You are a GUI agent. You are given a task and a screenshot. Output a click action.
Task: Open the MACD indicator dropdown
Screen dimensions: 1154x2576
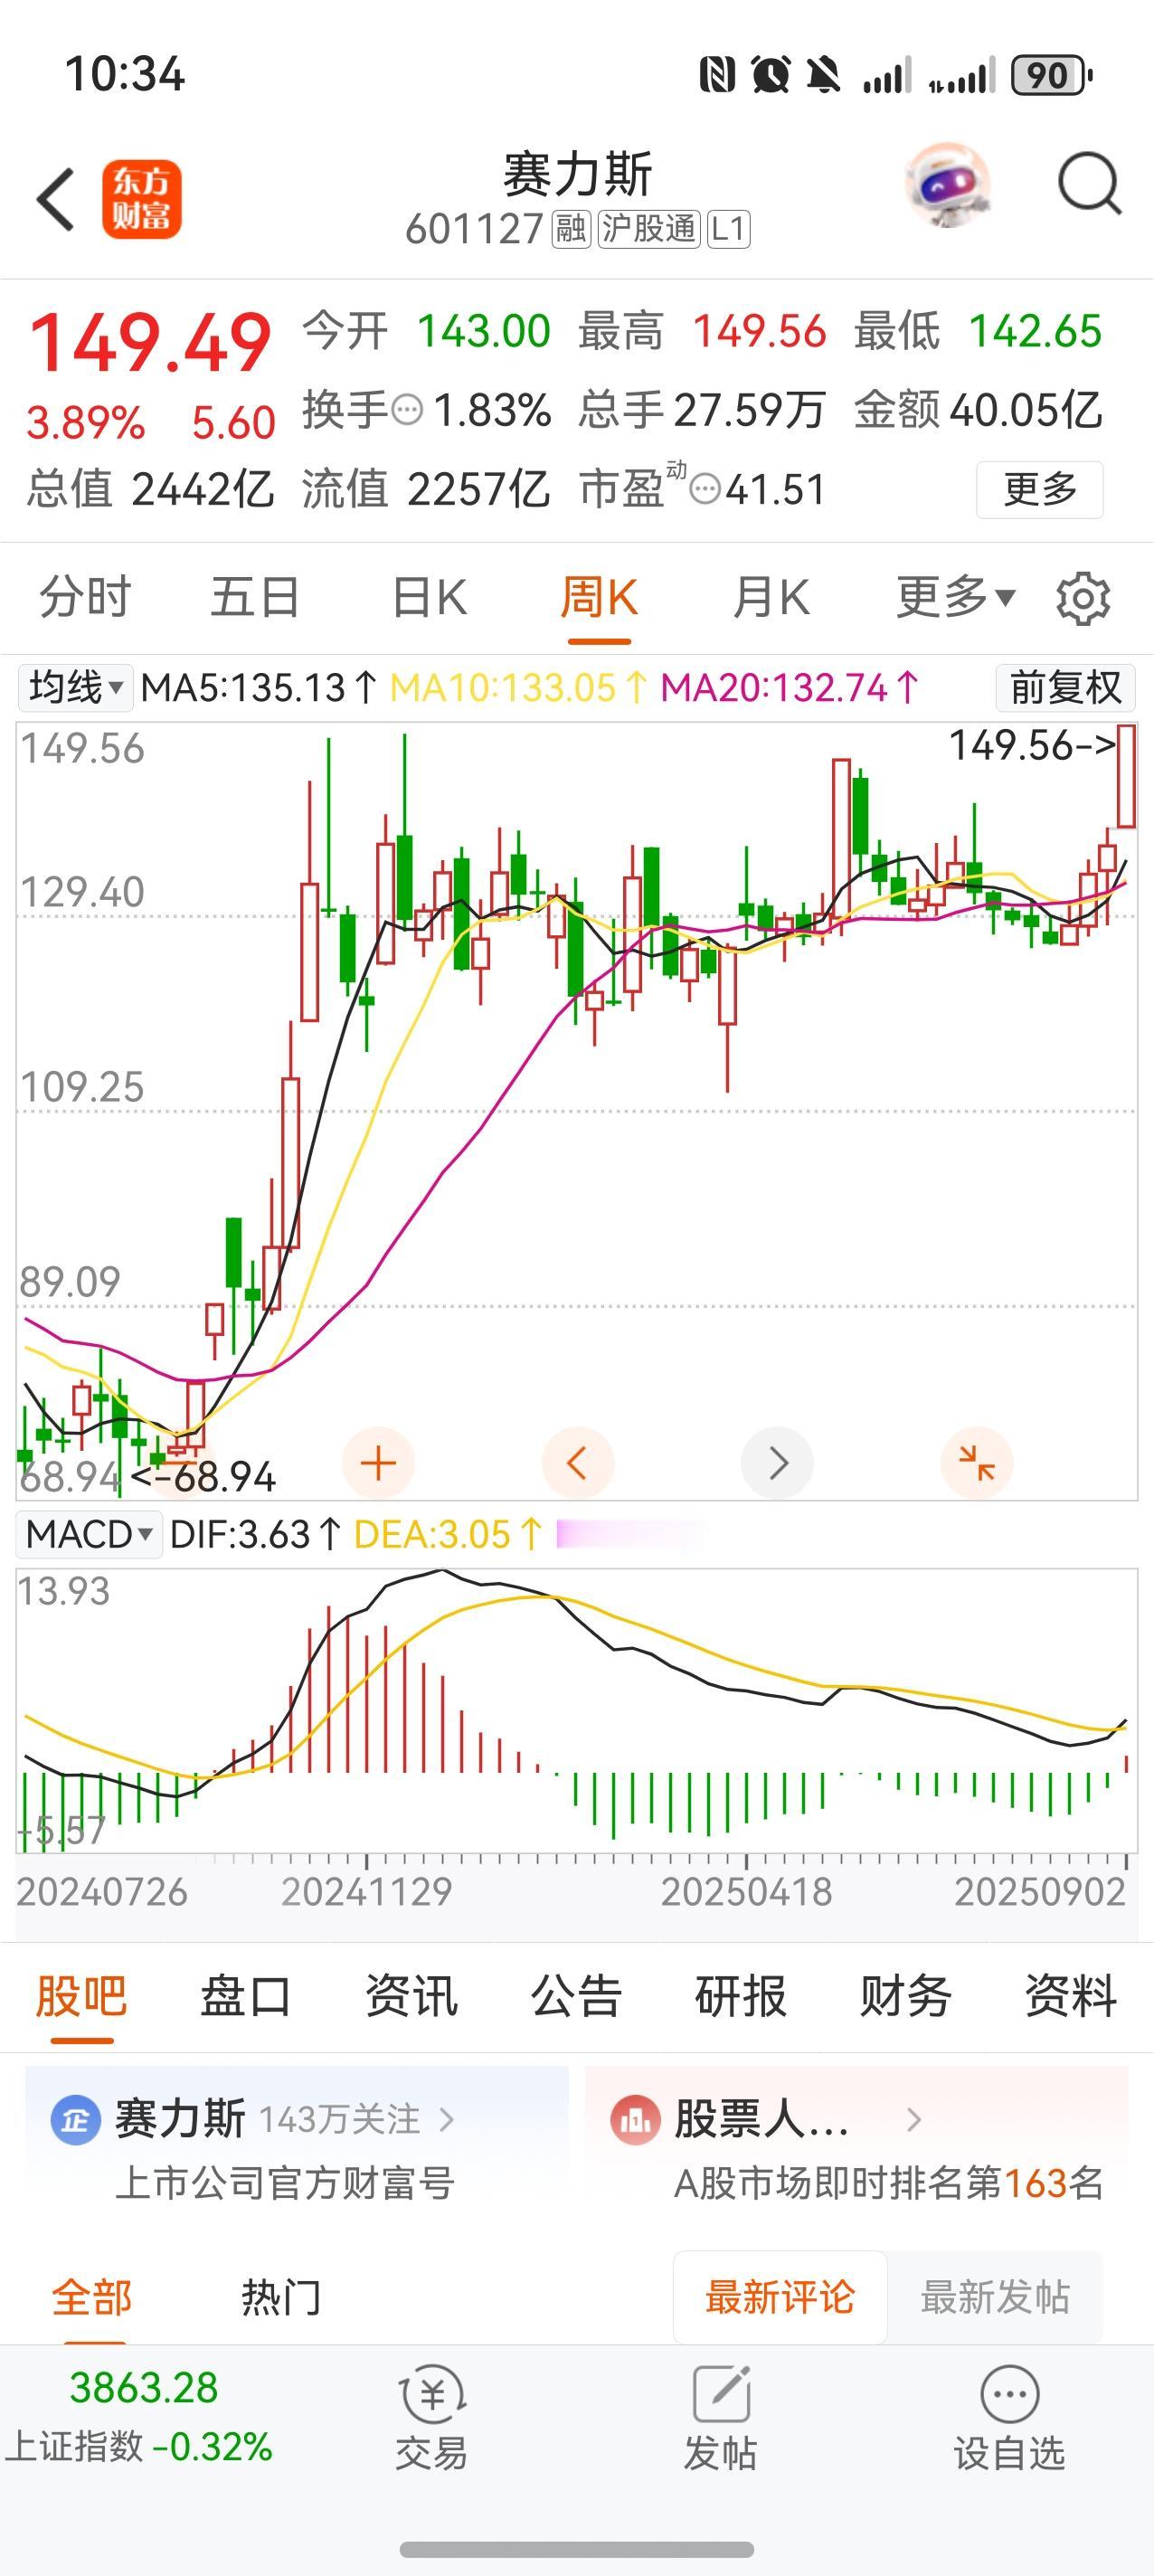[x=89, y=1534]
